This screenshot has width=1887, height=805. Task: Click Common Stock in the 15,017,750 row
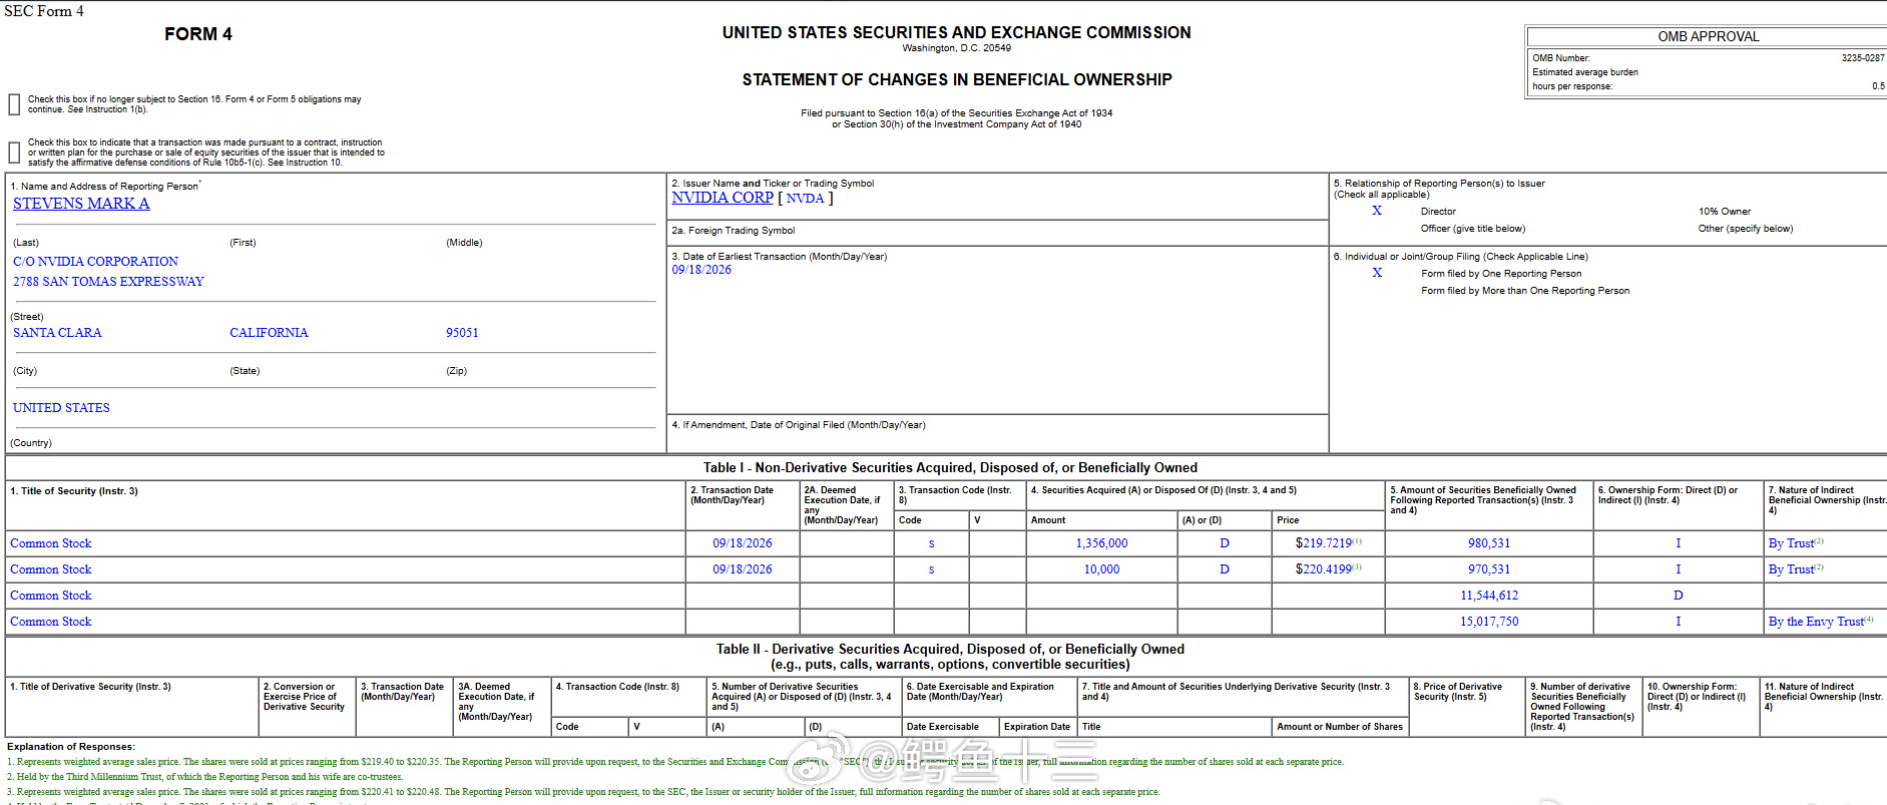[51, 622]
